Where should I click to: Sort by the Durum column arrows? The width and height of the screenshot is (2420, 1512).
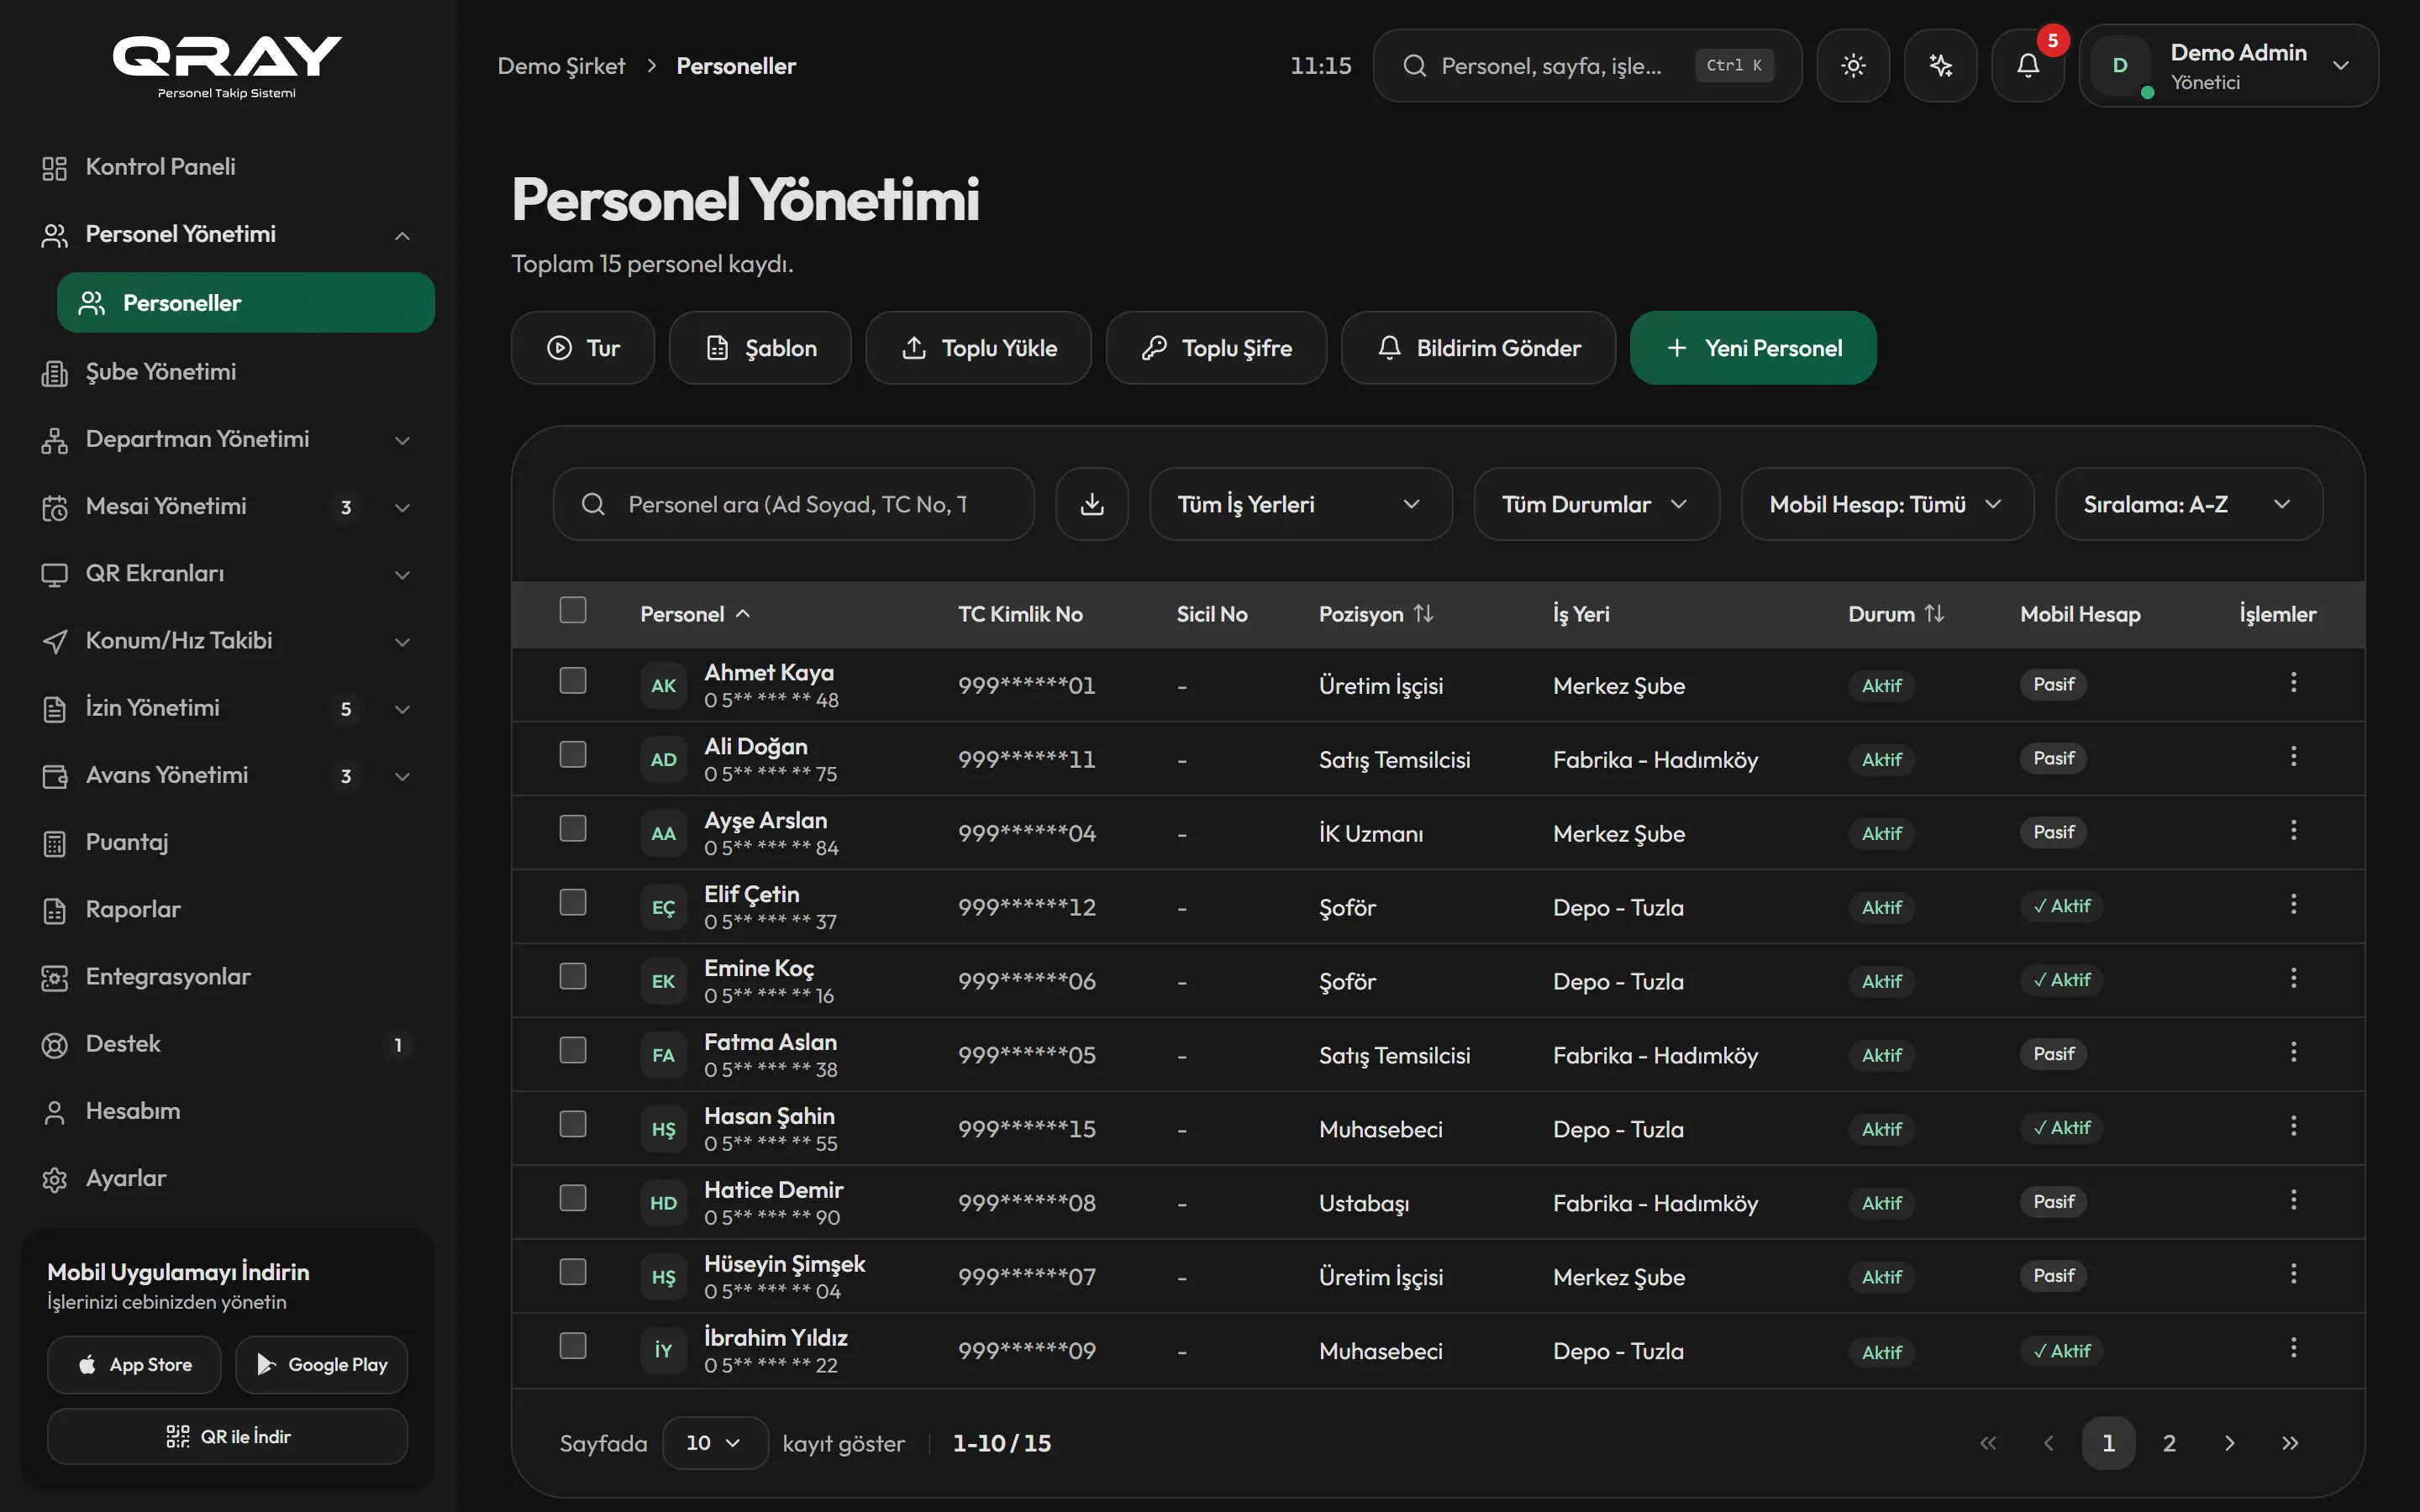(x=1934, y=614)
